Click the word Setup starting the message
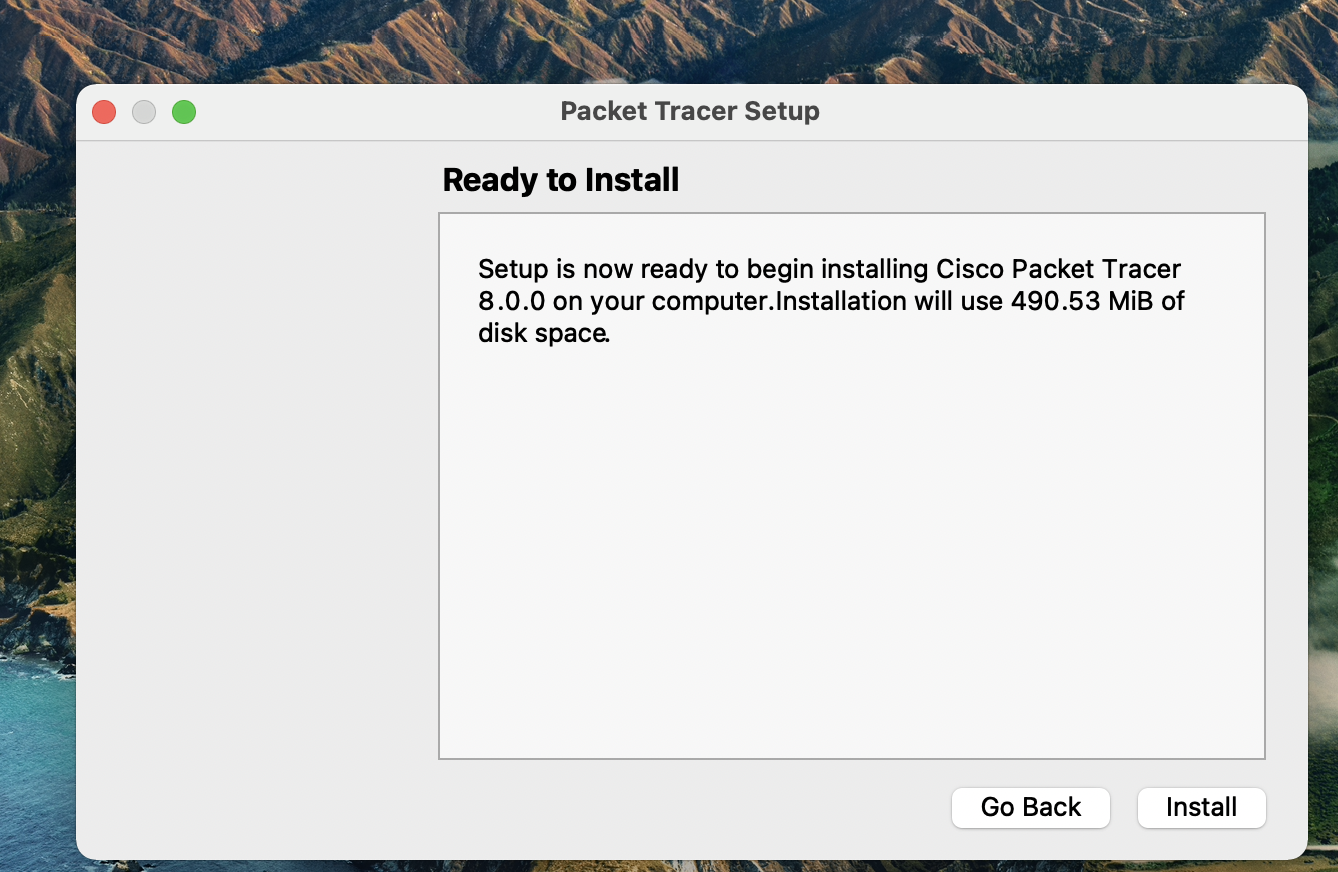The width and height of the screenshot is (1338, 872). 513,269
